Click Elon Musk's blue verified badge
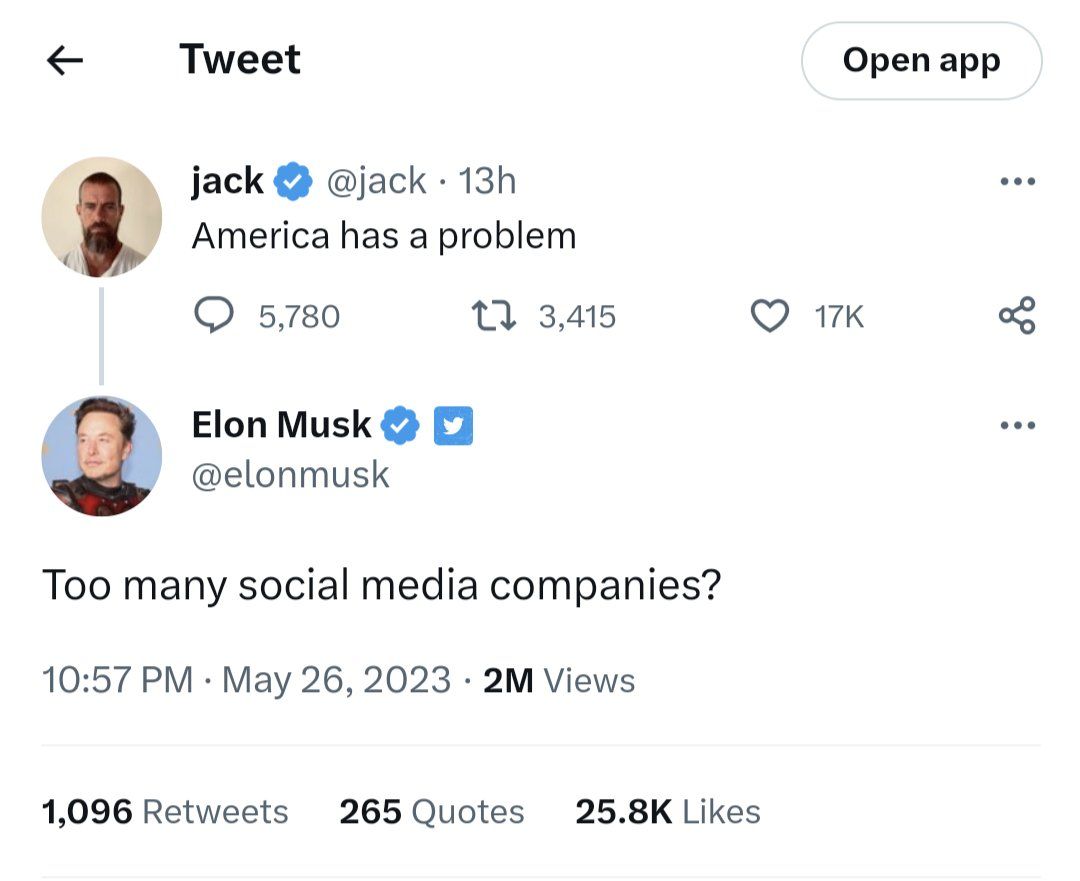The height and width of the screenshot is (881, 1080). coord(401,426)
